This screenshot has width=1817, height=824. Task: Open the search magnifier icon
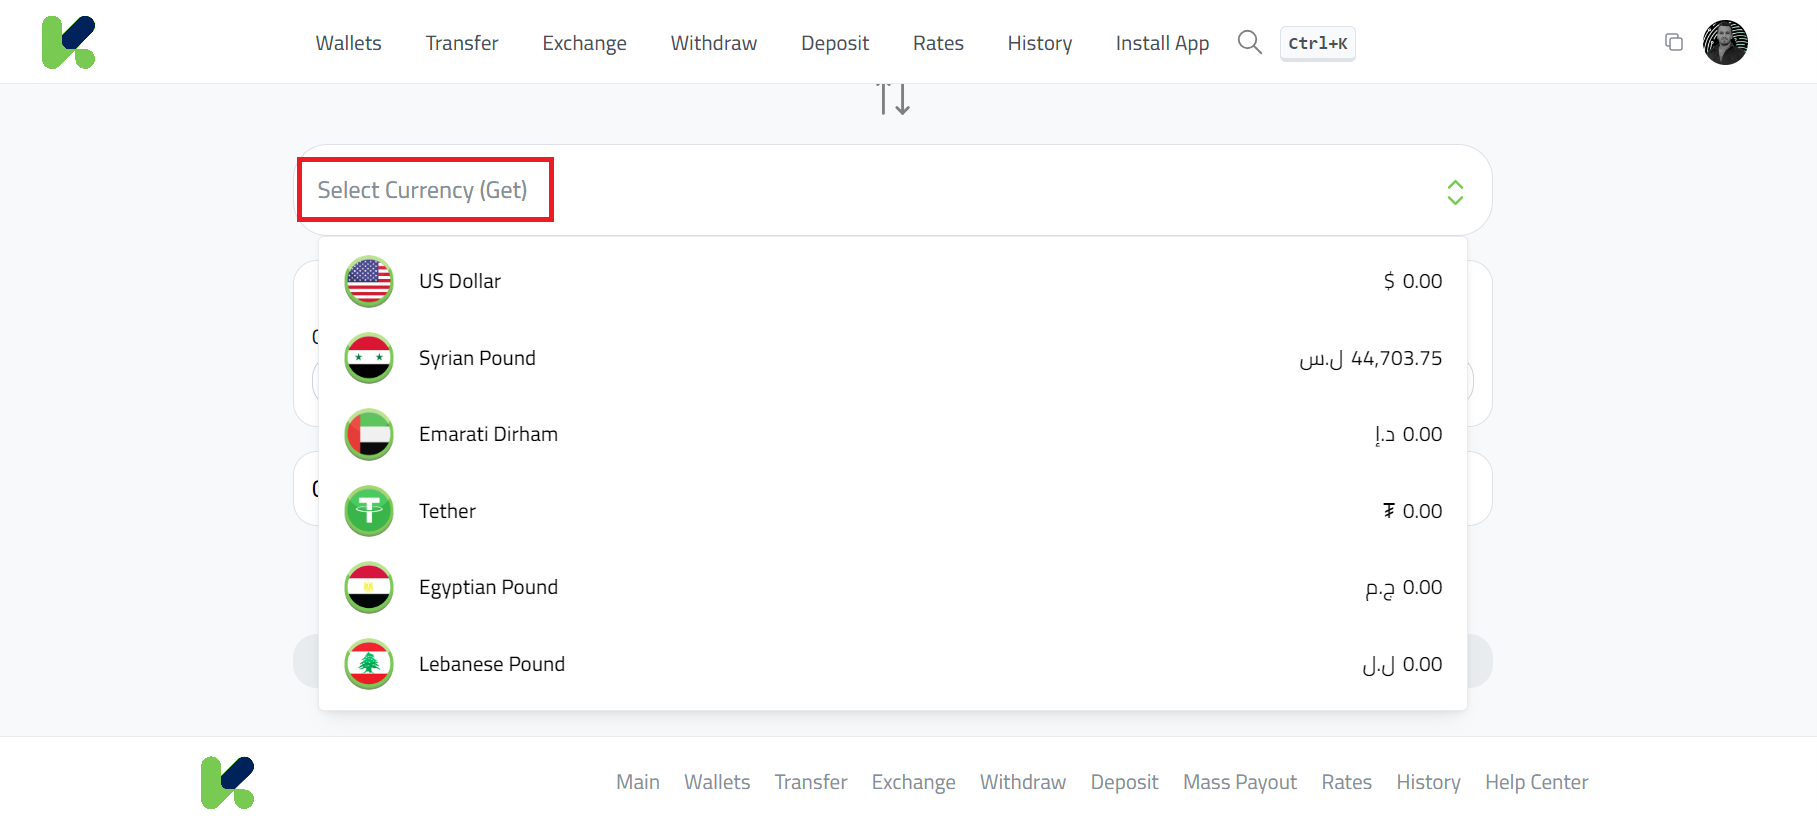pyautogui.click(x=1249, y=42)
